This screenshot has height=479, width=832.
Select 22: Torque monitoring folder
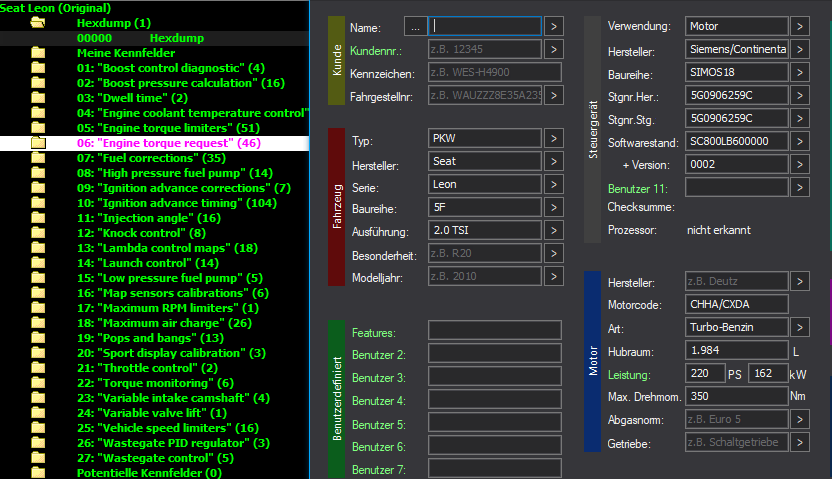tap(155, 383)
